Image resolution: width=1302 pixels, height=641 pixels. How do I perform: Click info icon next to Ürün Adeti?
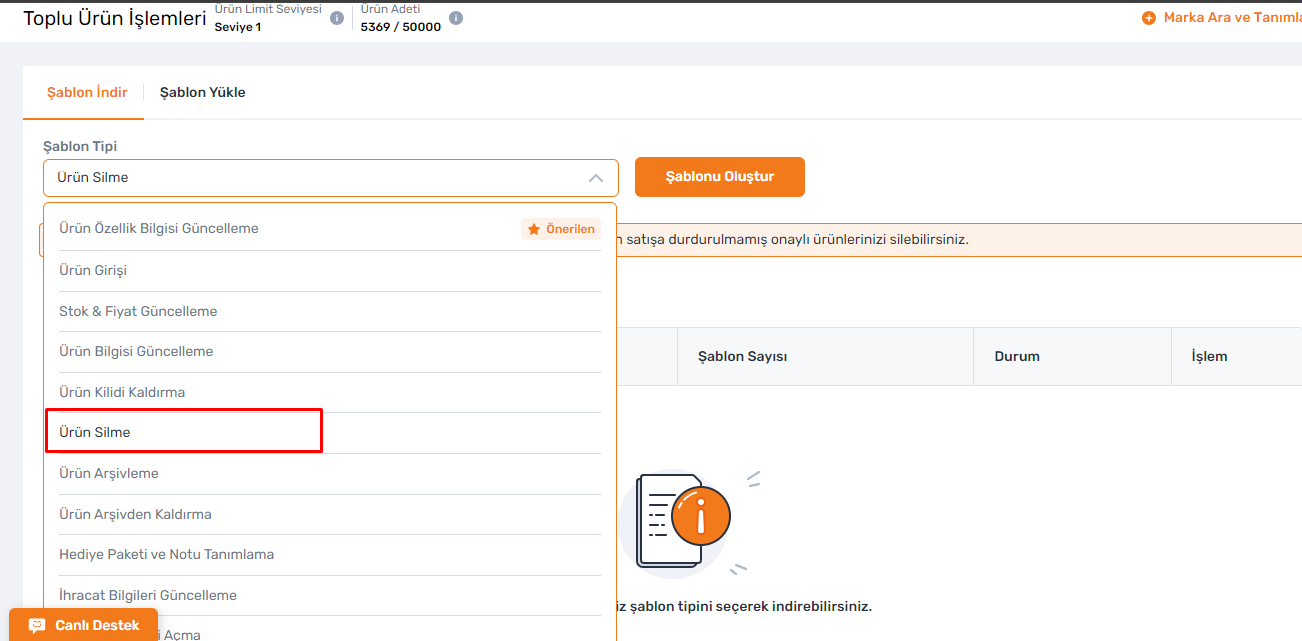pyautogui.click(x=456, y=18)
